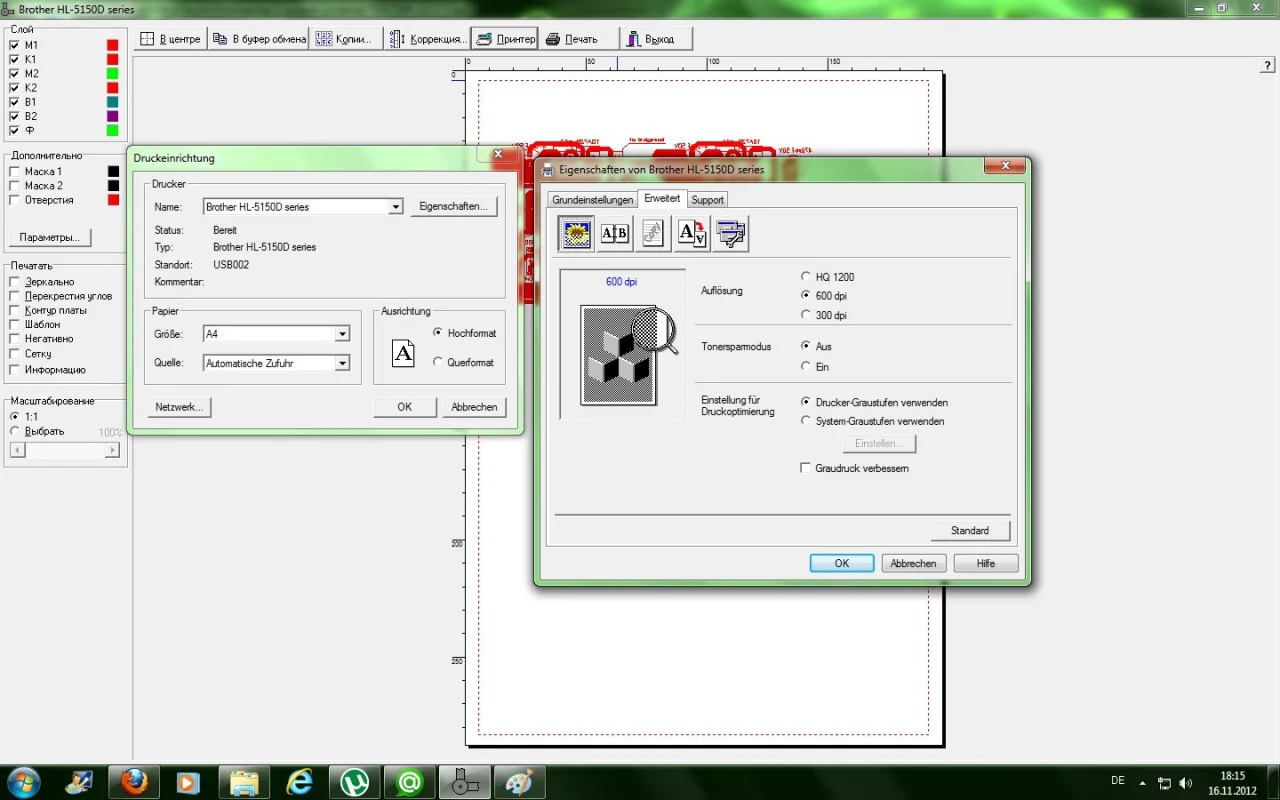Screen dimensions: 1280x800
Task: Open the paper Größe dropdown
Action: point(343,334)
